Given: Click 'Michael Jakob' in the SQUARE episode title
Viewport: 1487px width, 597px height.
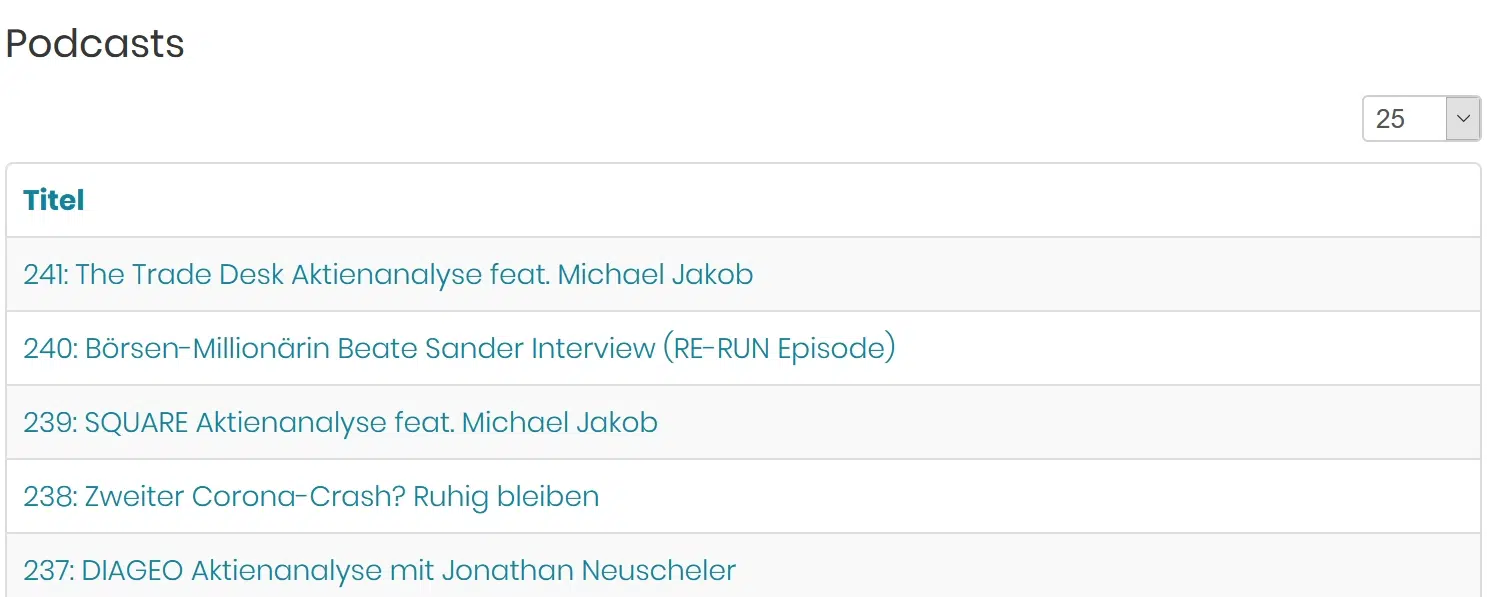Looking at the screenshot, I should click(560, 422).
